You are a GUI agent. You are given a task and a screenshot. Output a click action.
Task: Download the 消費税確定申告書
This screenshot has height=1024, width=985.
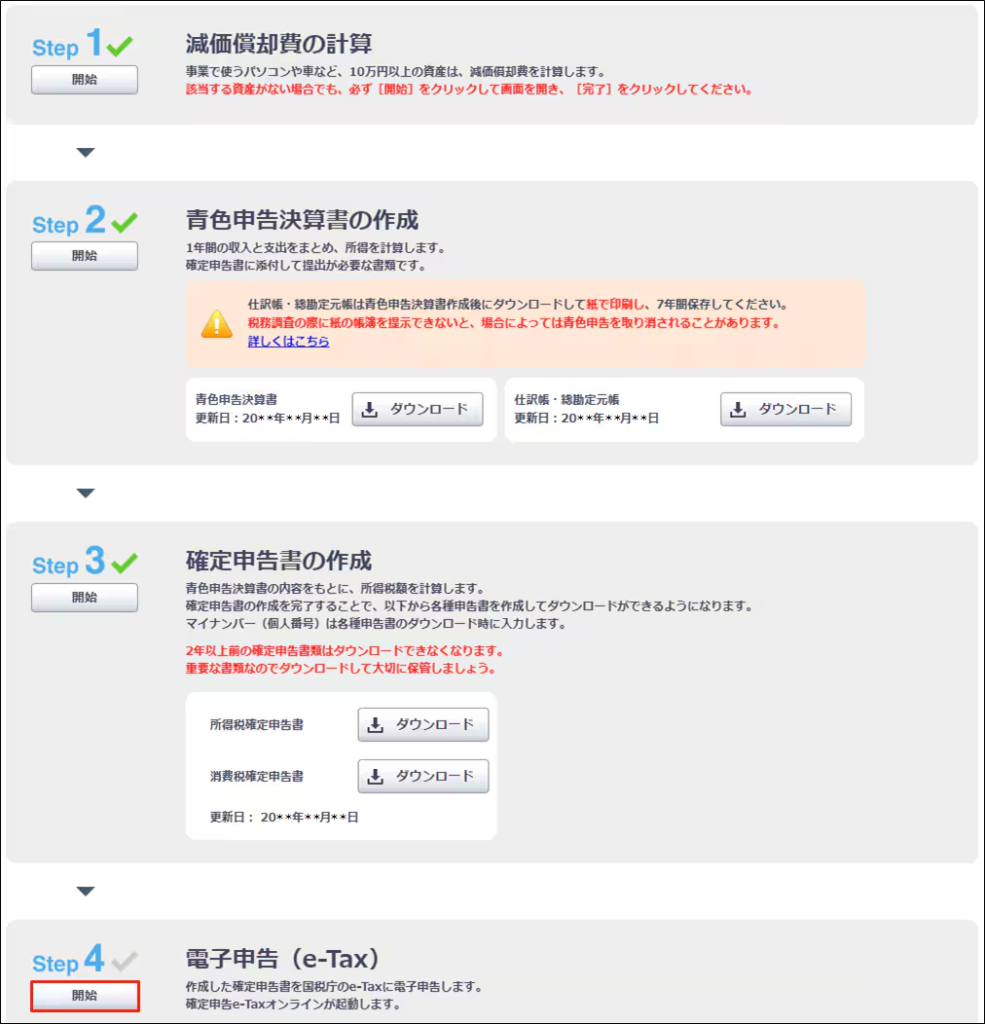pyautogui.click(x=423, y=776)
